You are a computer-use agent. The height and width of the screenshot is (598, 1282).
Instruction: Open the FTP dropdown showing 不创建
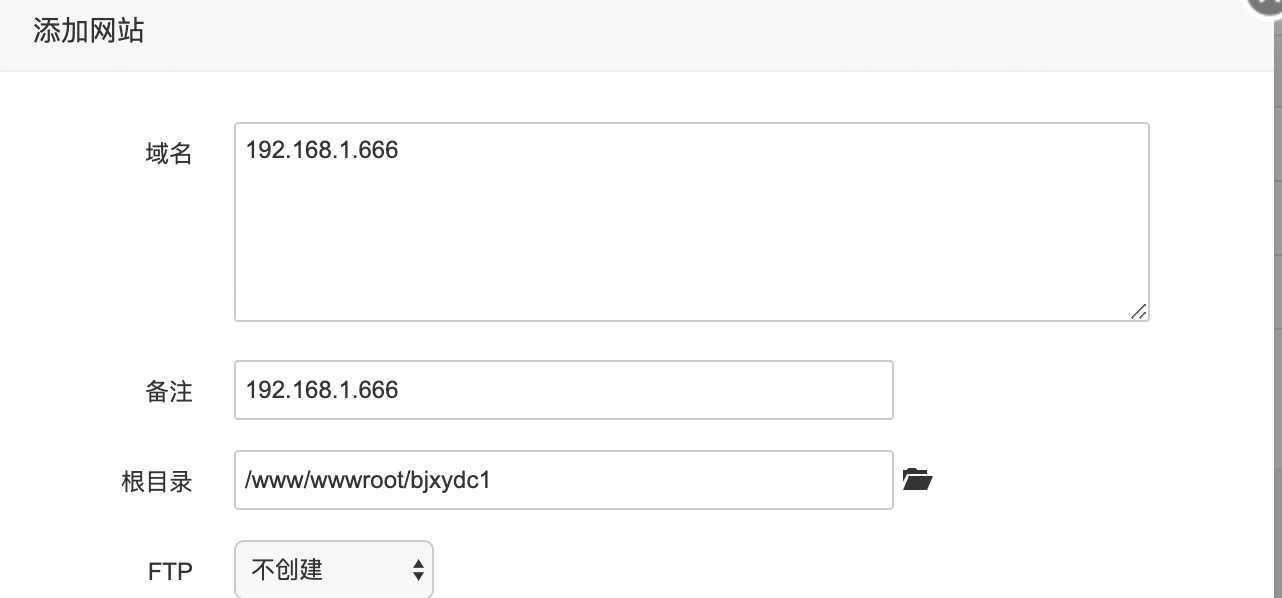coord(333,570)
